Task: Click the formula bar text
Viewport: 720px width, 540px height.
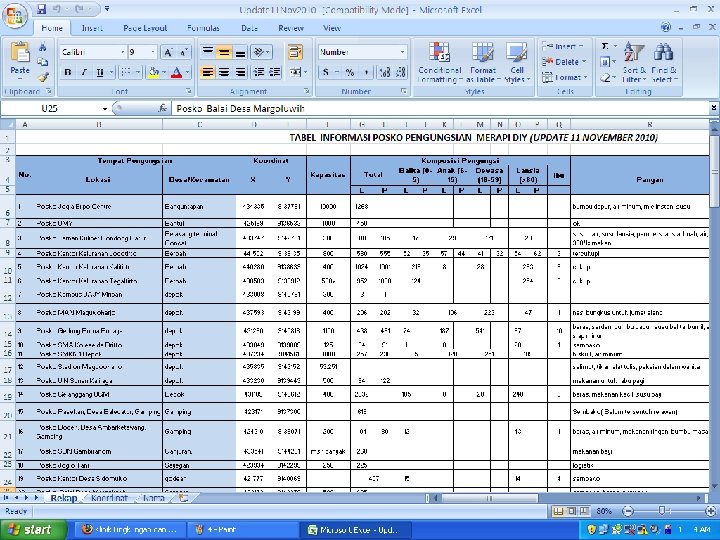Action: (x=240, y=108)
